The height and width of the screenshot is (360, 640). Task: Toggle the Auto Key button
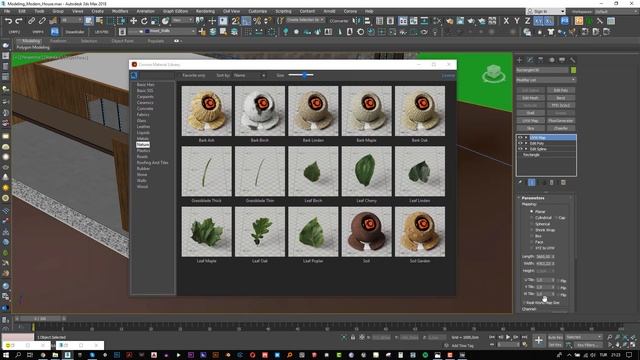tap(555, 338)
